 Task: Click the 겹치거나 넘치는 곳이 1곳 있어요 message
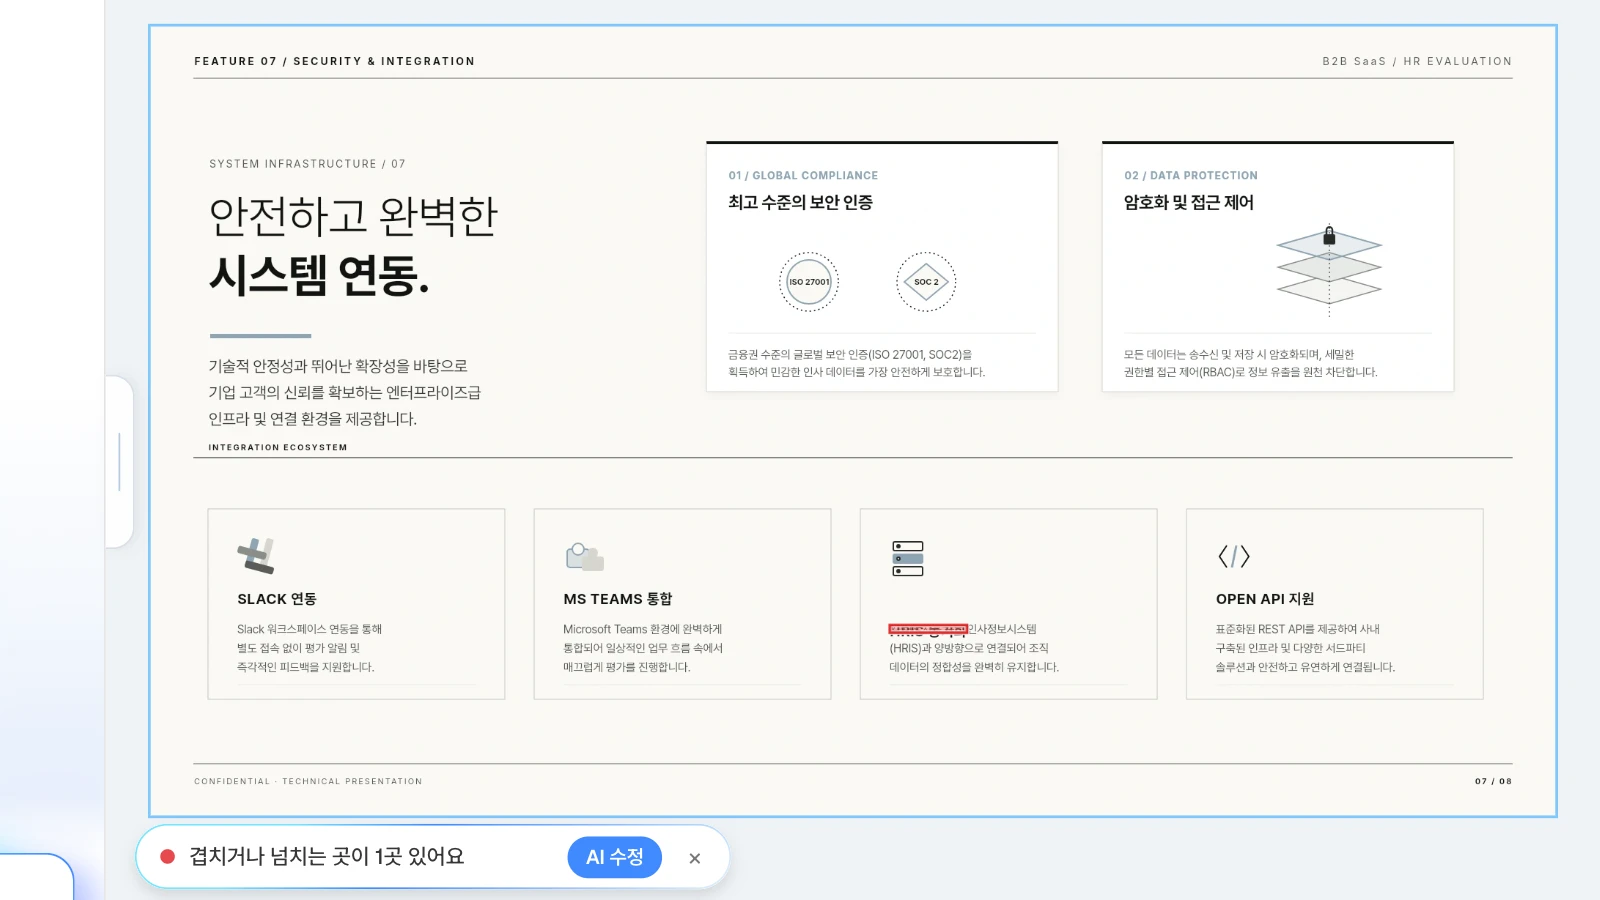pos(327,857)
